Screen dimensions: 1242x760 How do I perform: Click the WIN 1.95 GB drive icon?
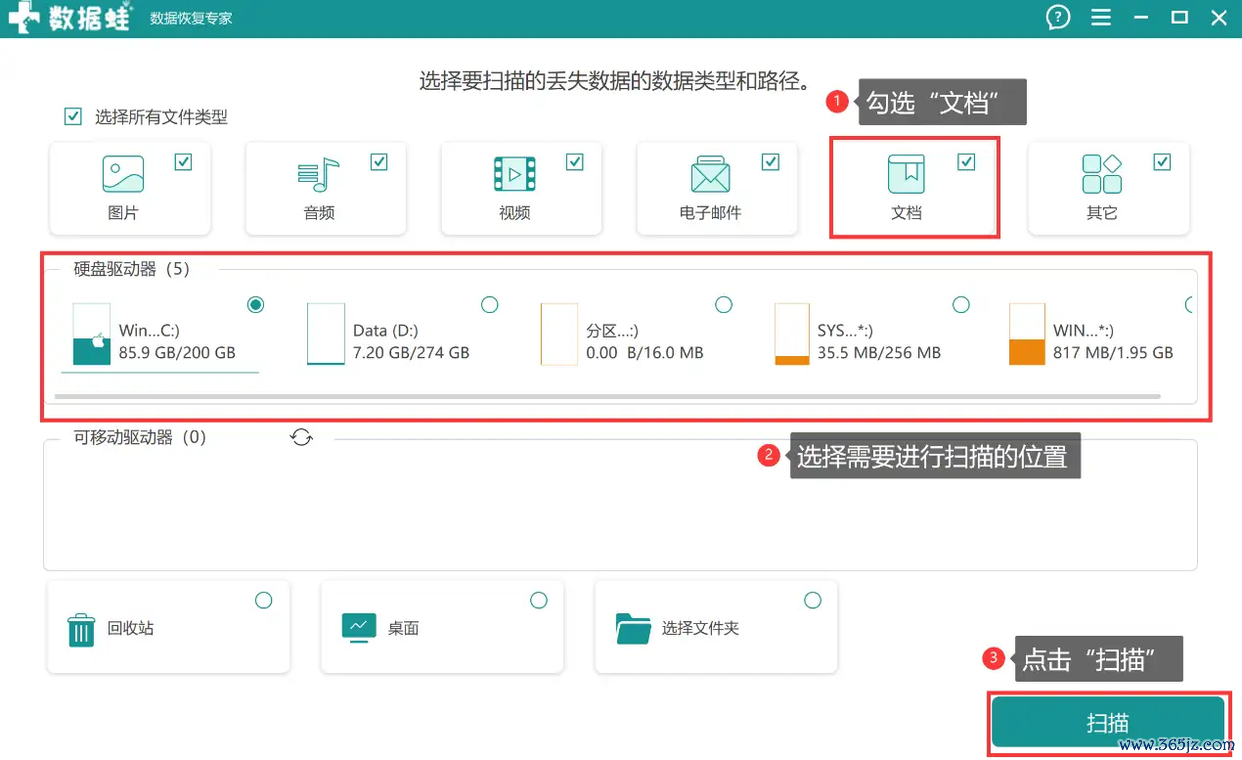(1027, 334)
